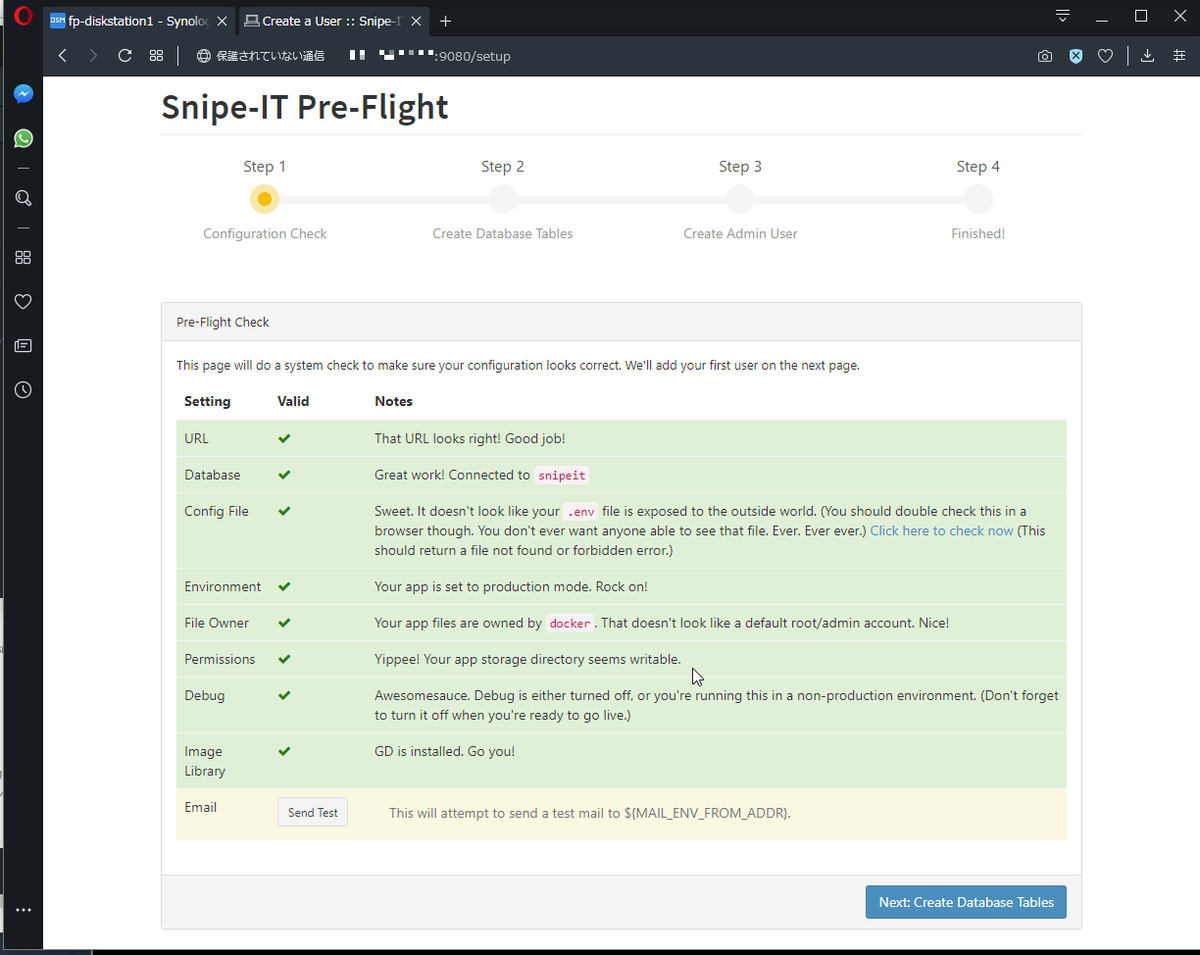The image size is (1200, 955).
Task: Go back to previous page
Action: (62, 56)
